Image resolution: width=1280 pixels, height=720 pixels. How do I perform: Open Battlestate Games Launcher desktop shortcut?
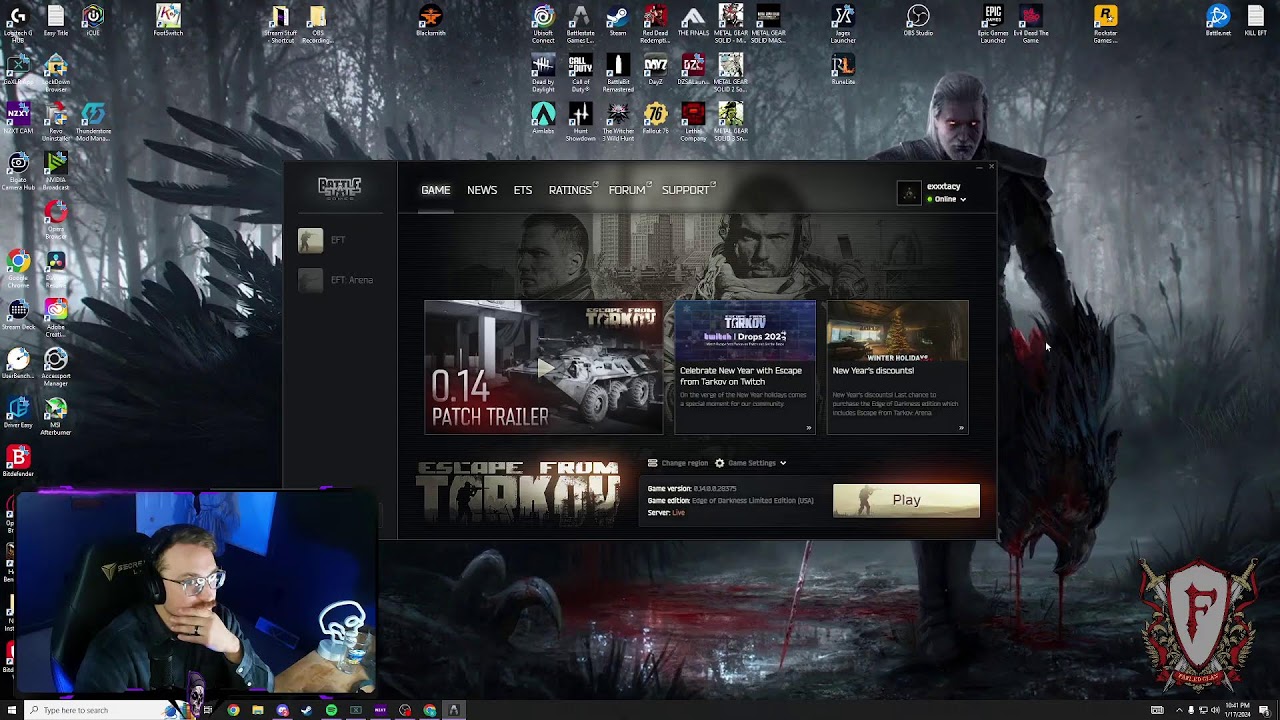pyautogui.click(x=580, y=24)
